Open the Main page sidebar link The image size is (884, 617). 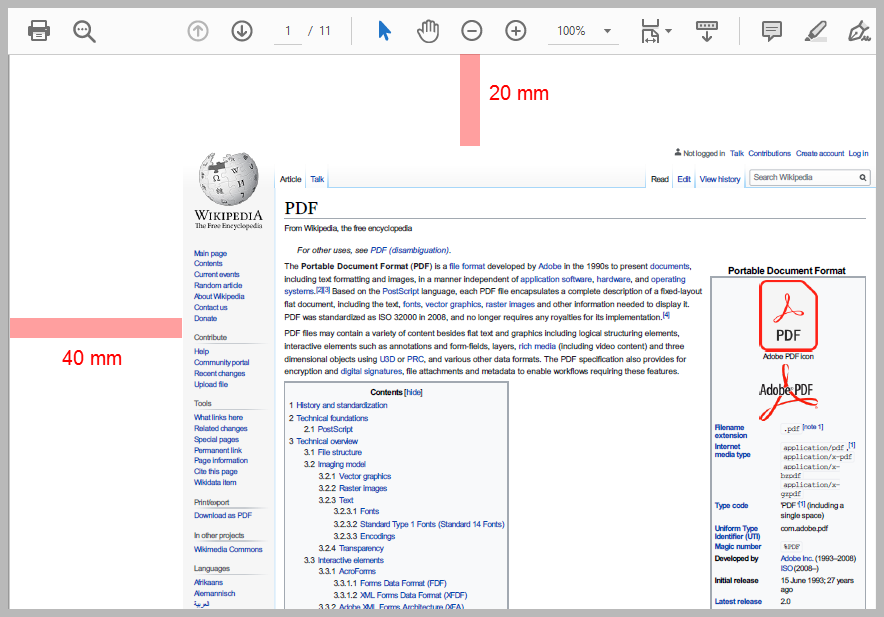click(x=210, y=254)
